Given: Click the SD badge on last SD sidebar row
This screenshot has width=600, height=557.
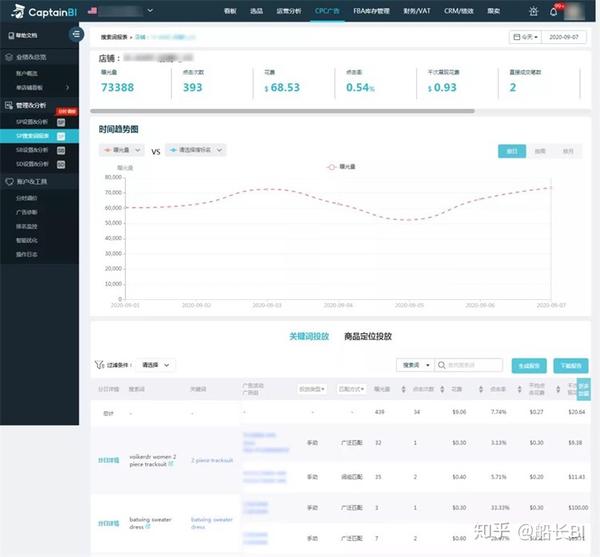Looking at the screenshot, I should click(x=61, y=164).
